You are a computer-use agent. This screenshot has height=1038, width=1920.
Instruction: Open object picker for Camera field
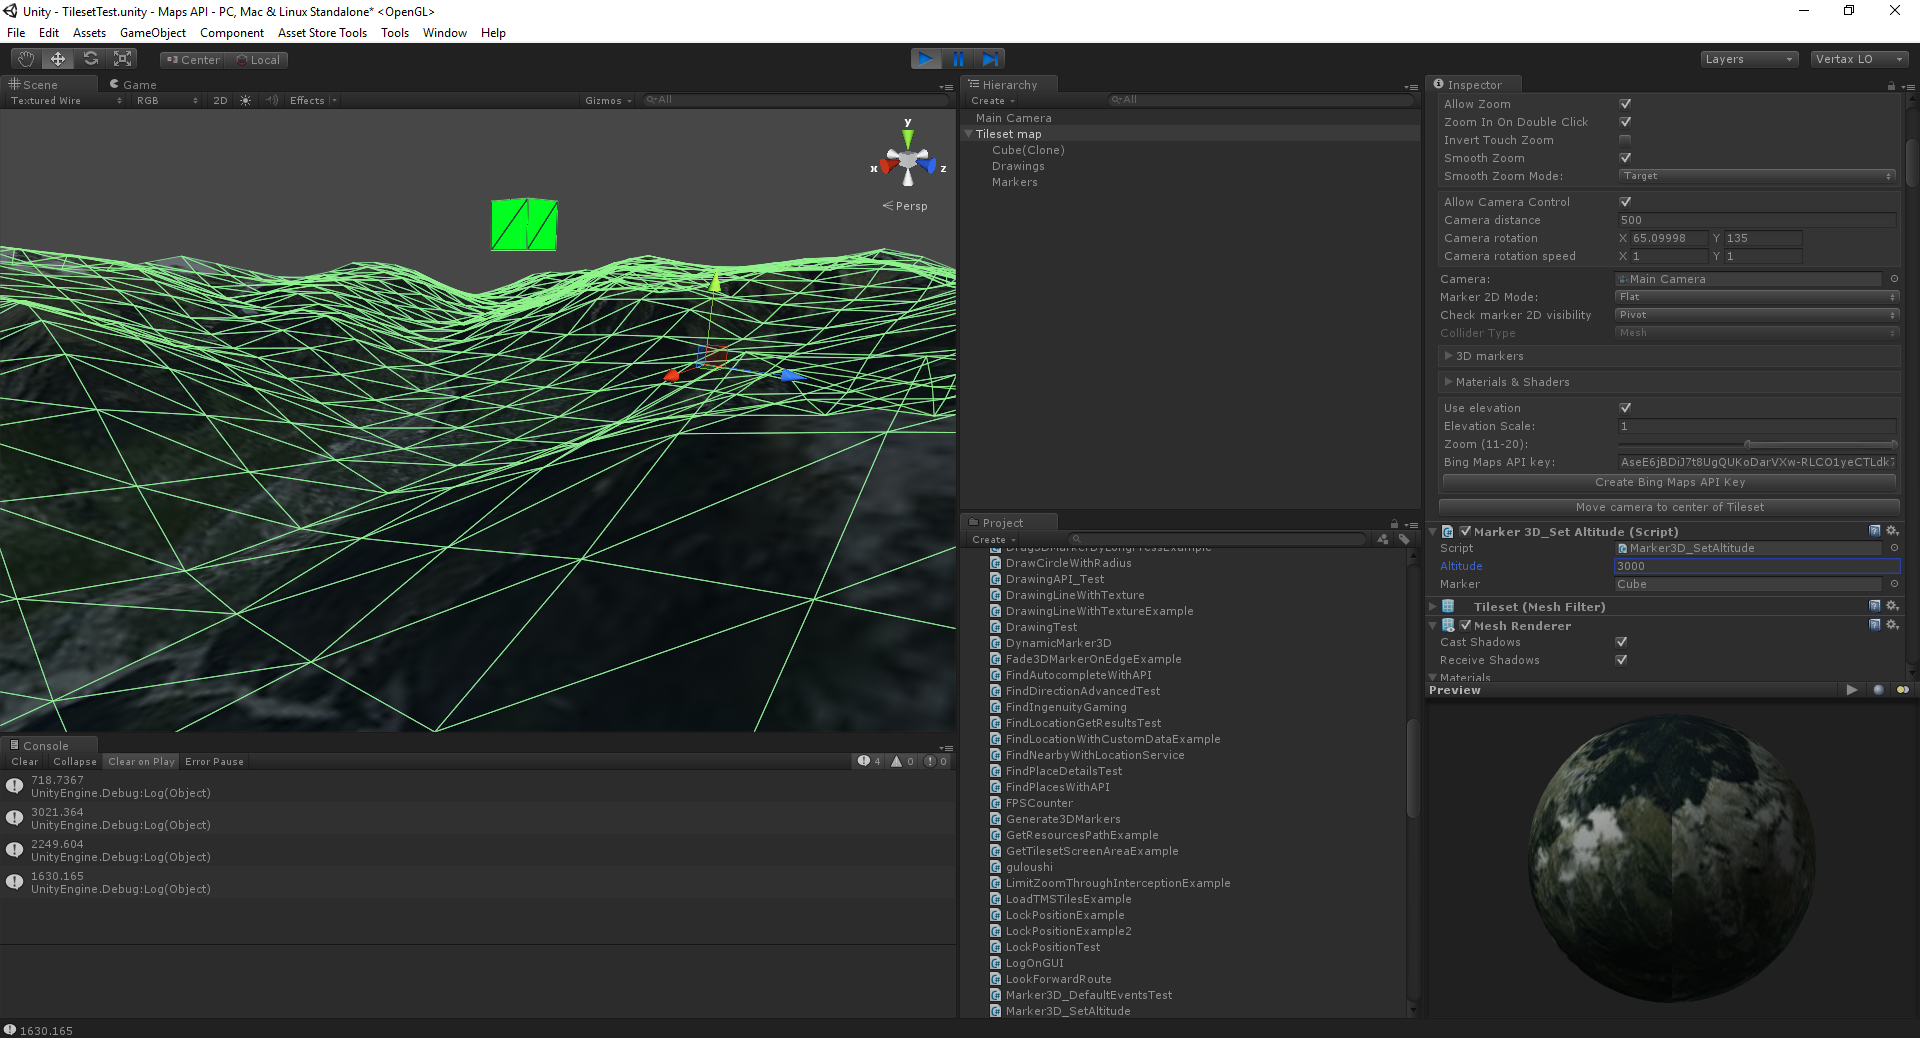pos(1894,279)
